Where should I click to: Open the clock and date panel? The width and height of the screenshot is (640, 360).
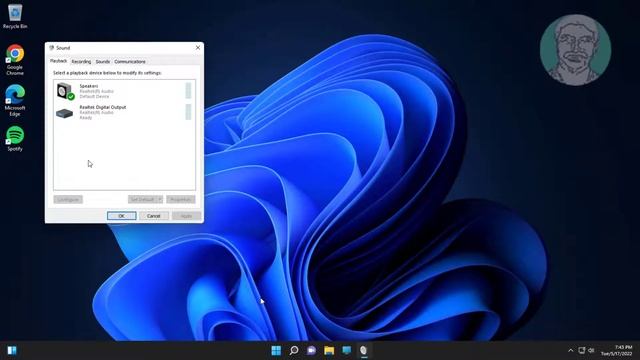(616, 350)
